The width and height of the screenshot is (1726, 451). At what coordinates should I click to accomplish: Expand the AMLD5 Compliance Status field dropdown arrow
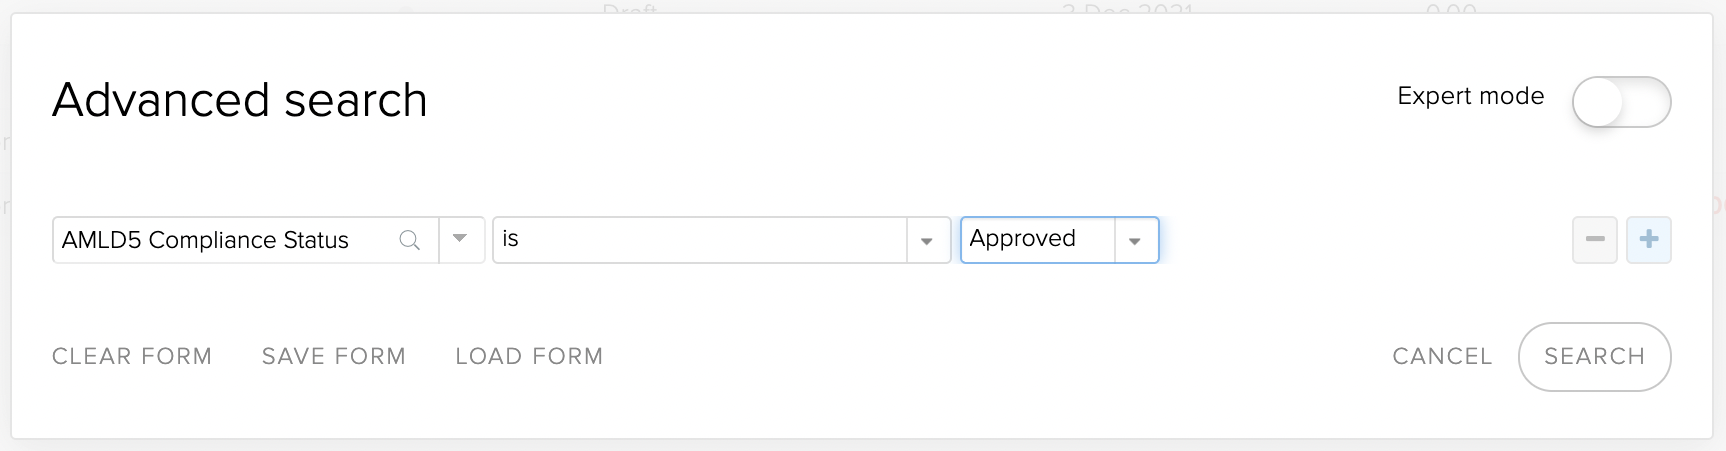[x=460, y=239]
